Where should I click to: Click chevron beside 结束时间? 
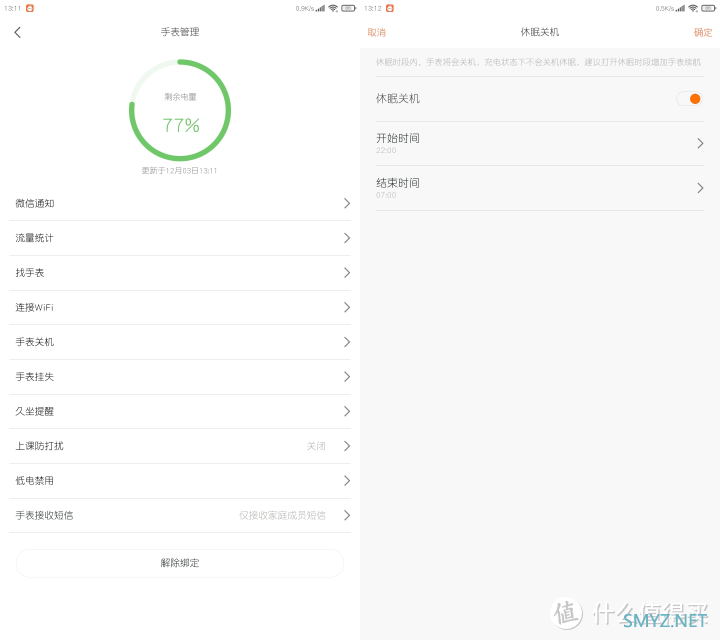(700, 188)
